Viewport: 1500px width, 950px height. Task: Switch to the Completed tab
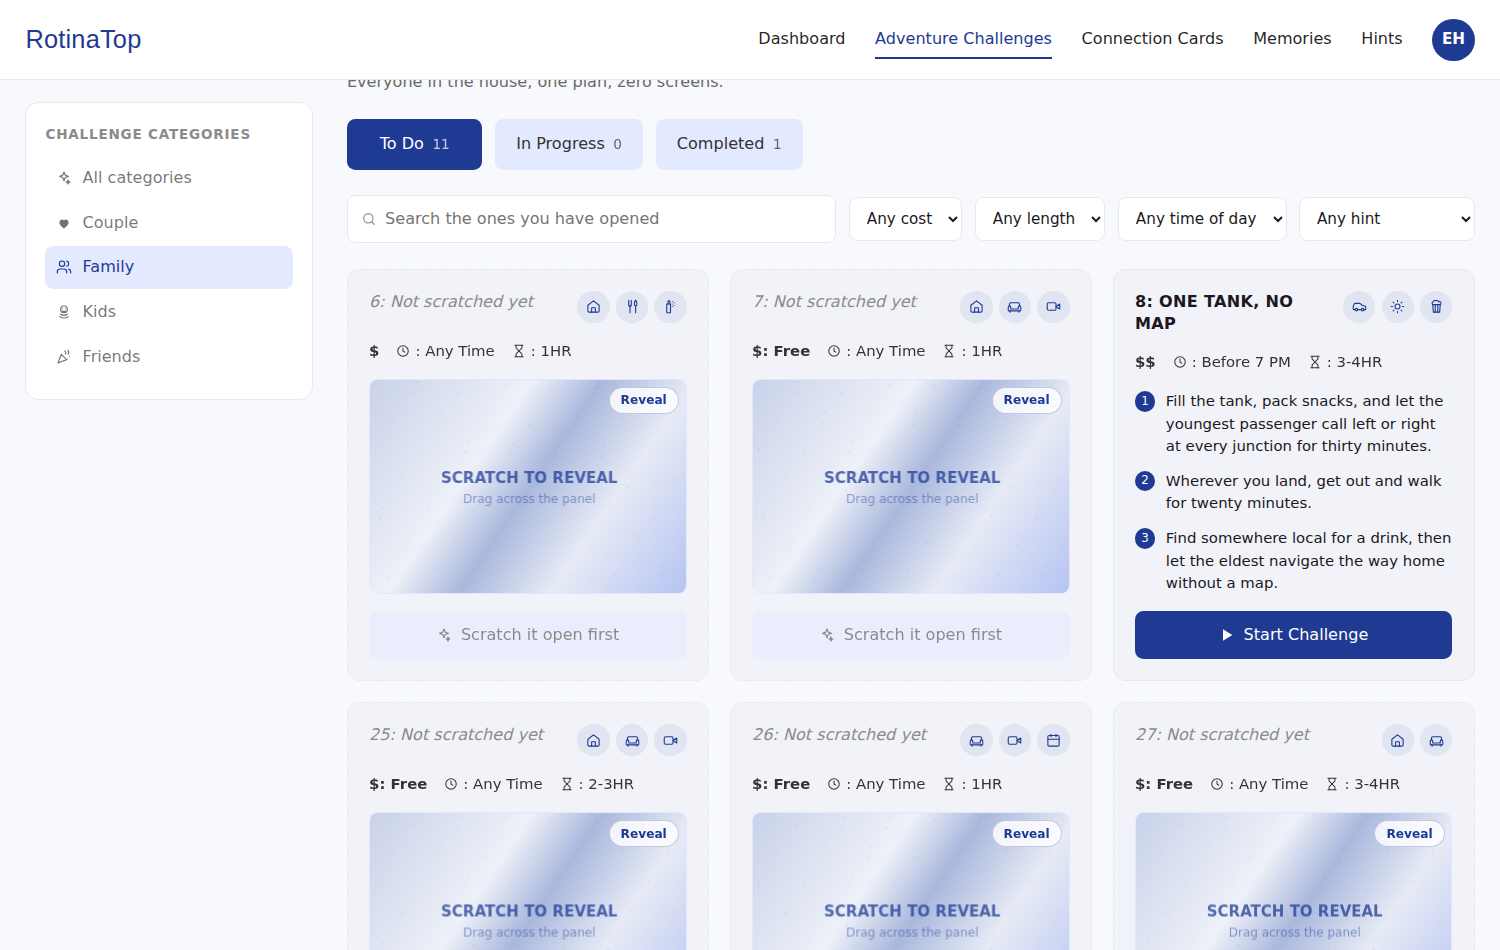pyautogui.click(x=729, y=144)
